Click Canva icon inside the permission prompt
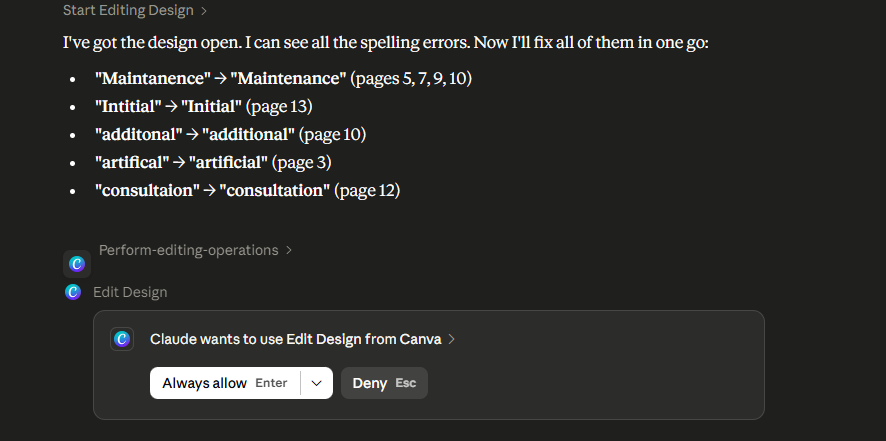 click(x=122, y=339)
